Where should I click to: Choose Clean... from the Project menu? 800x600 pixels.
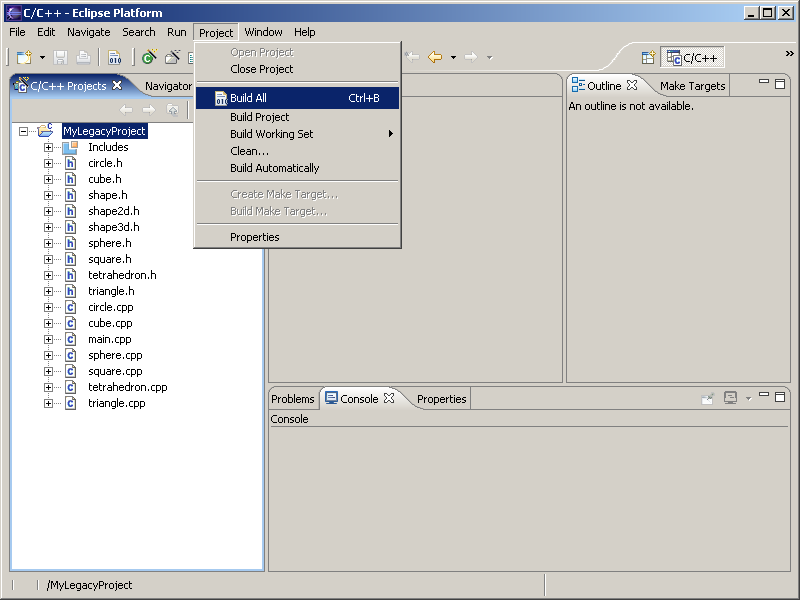coord(249,151)
